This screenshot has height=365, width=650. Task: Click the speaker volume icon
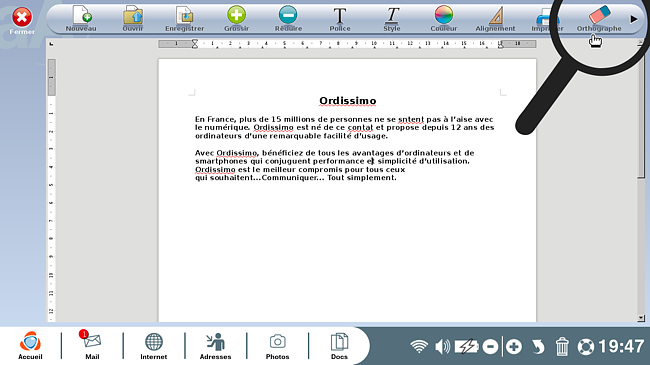tap(442, 346)
